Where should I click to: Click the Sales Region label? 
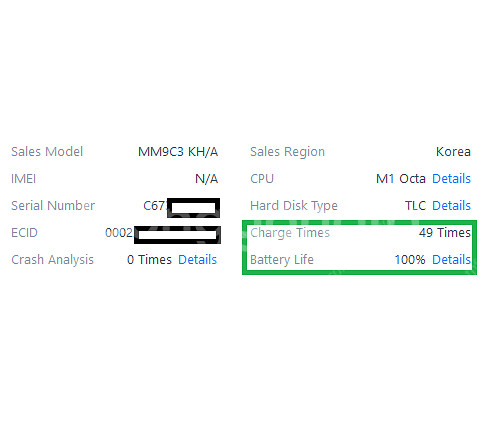pyautogui.click(x=288, y=152)
